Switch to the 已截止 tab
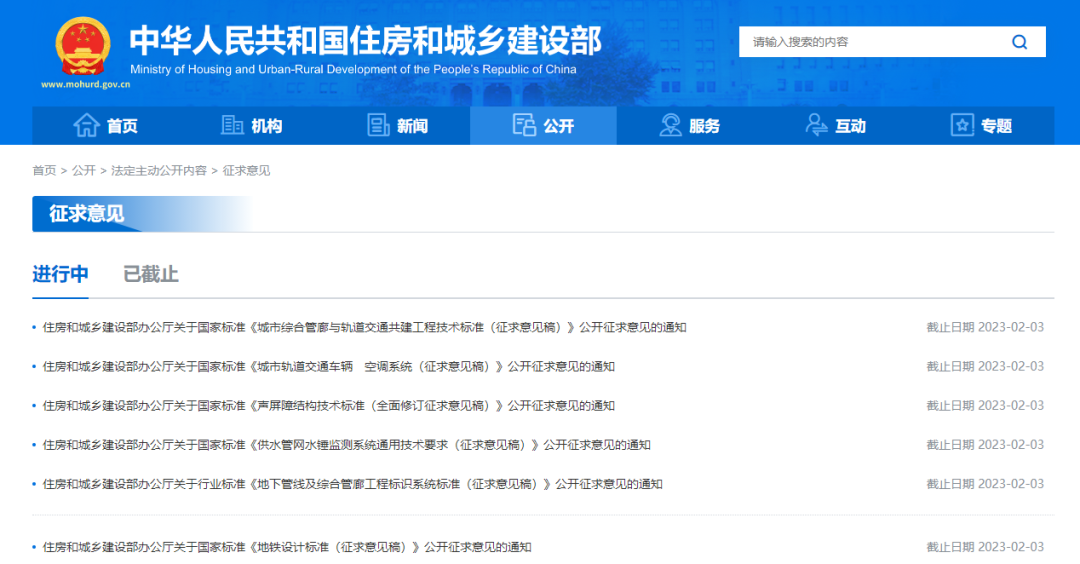The height and width of the screenshot is (564, 1080). click(x=151, y=274)
